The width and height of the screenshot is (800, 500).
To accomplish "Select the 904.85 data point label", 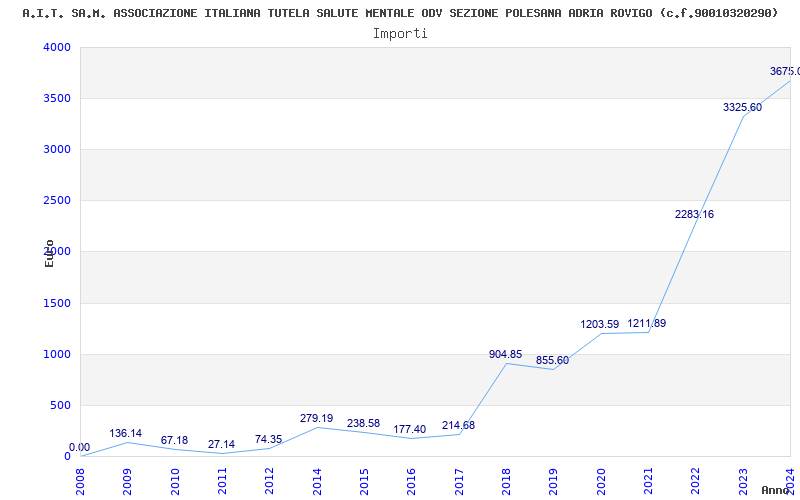I will click(x=505, y=354).
